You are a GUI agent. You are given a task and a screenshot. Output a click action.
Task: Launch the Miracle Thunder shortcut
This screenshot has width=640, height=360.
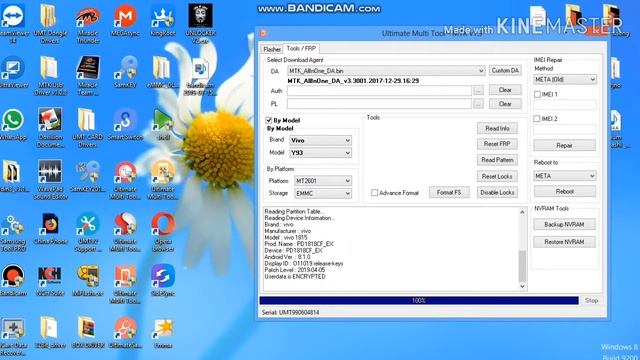[x=88, y=23]
